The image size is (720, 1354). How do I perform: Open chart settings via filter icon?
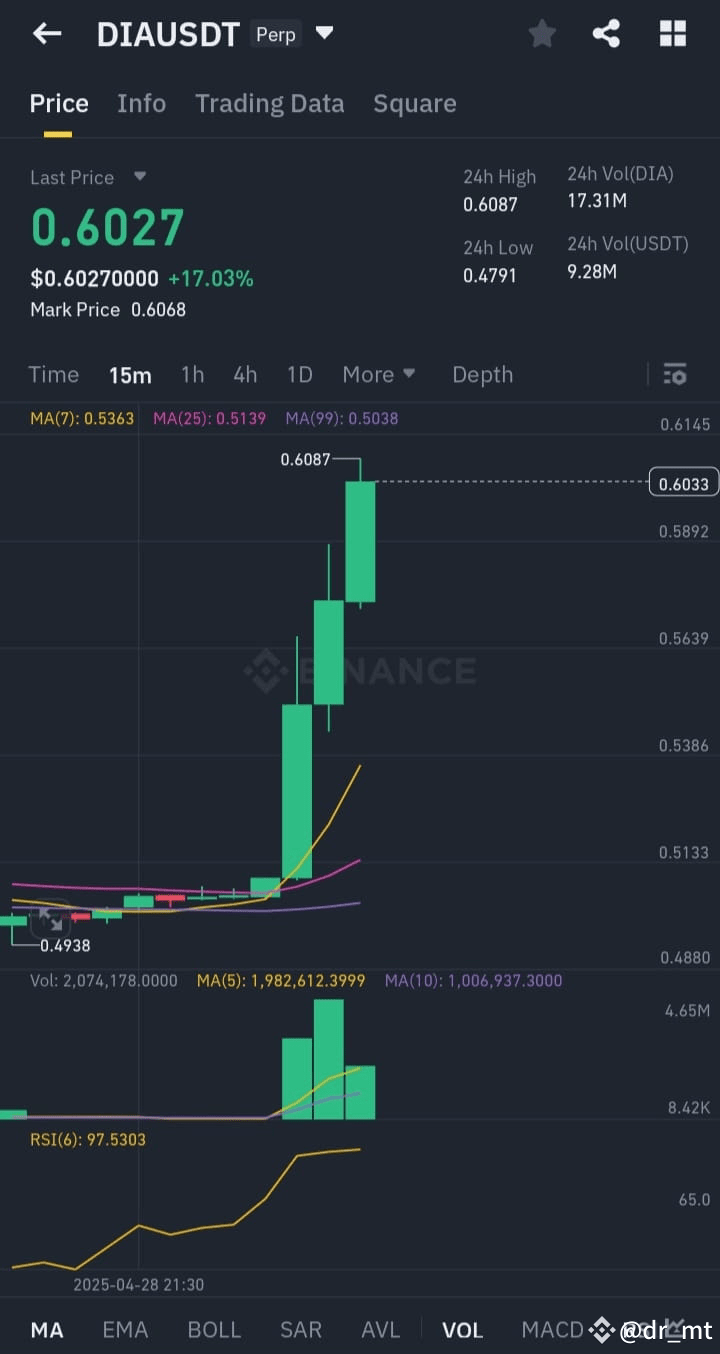tap(675, 374)
